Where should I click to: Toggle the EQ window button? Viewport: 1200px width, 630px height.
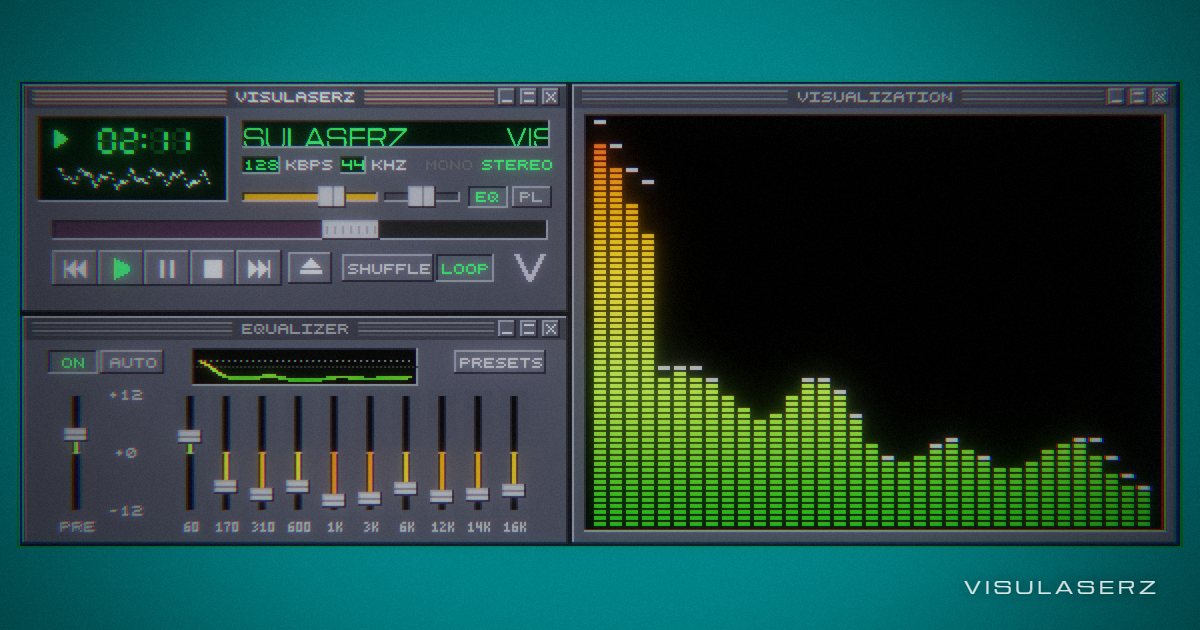[x=487, y=197]
